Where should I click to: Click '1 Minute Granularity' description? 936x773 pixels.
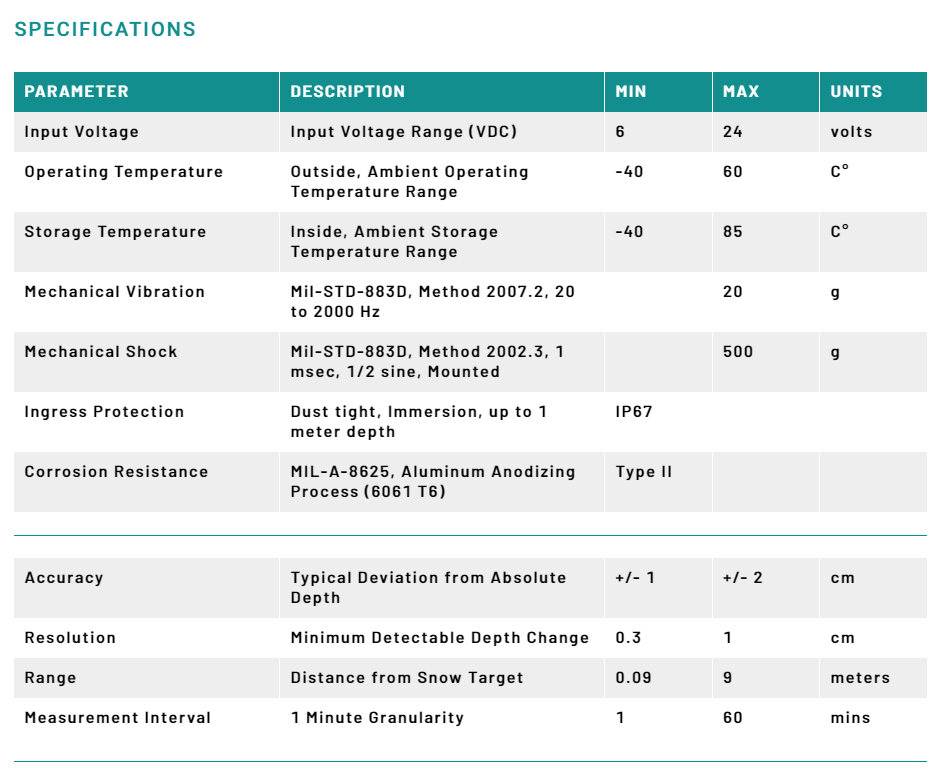click(377, 718)
